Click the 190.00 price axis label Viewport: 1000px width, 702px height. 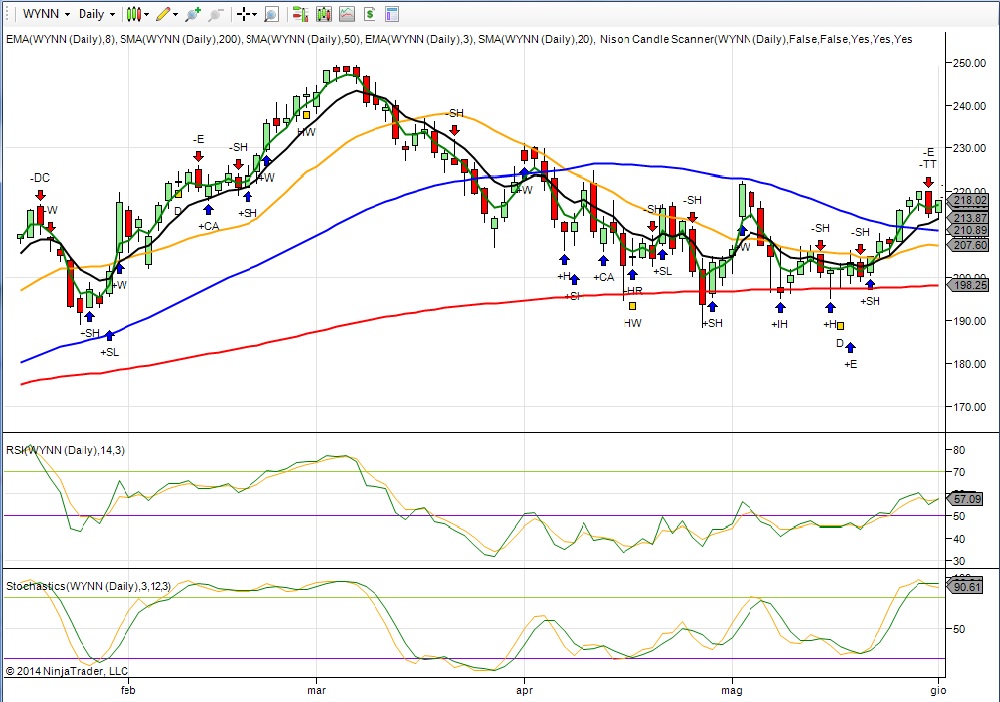969,321
